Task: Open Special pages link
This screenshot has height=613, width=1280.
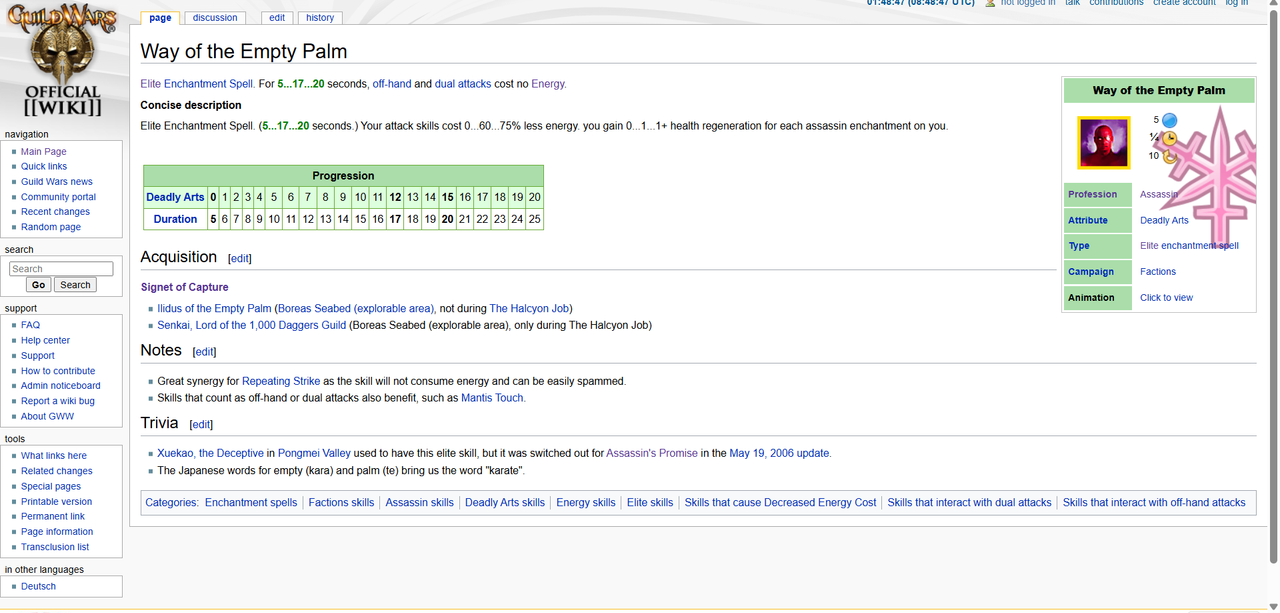Action: click(x=51, y=486)
